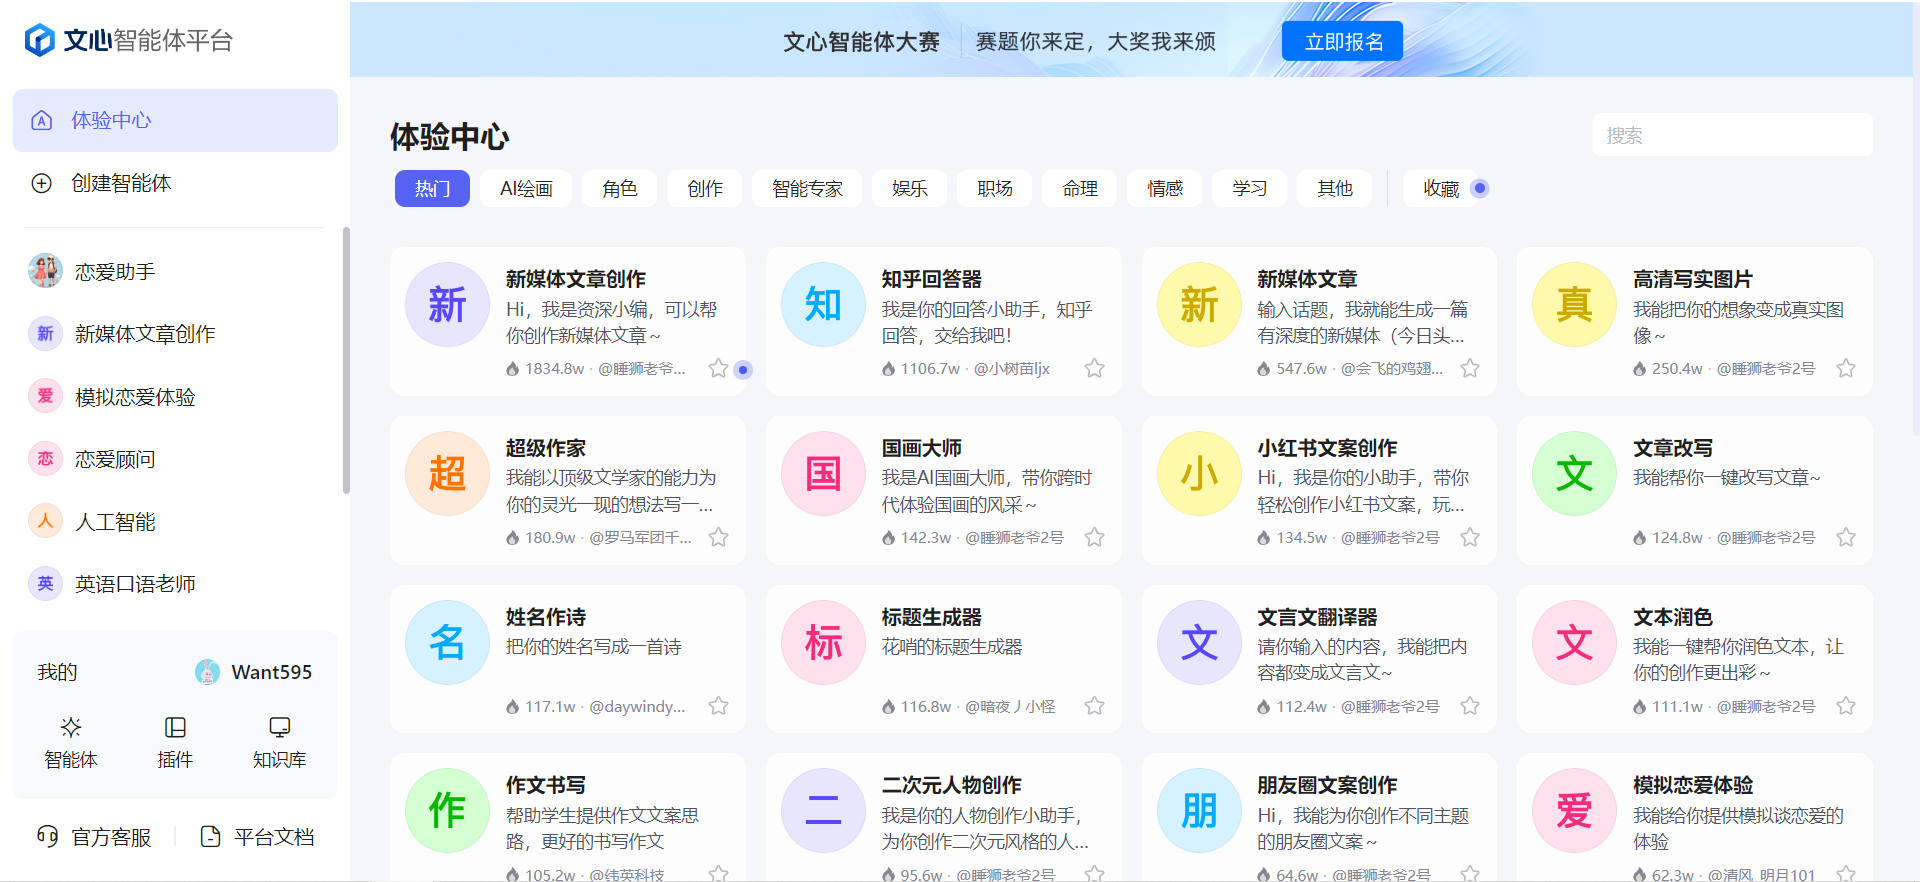Star the 新媒体文章 card
Viewport: 1920px width, 882px height.
[x=1470, y=368]
